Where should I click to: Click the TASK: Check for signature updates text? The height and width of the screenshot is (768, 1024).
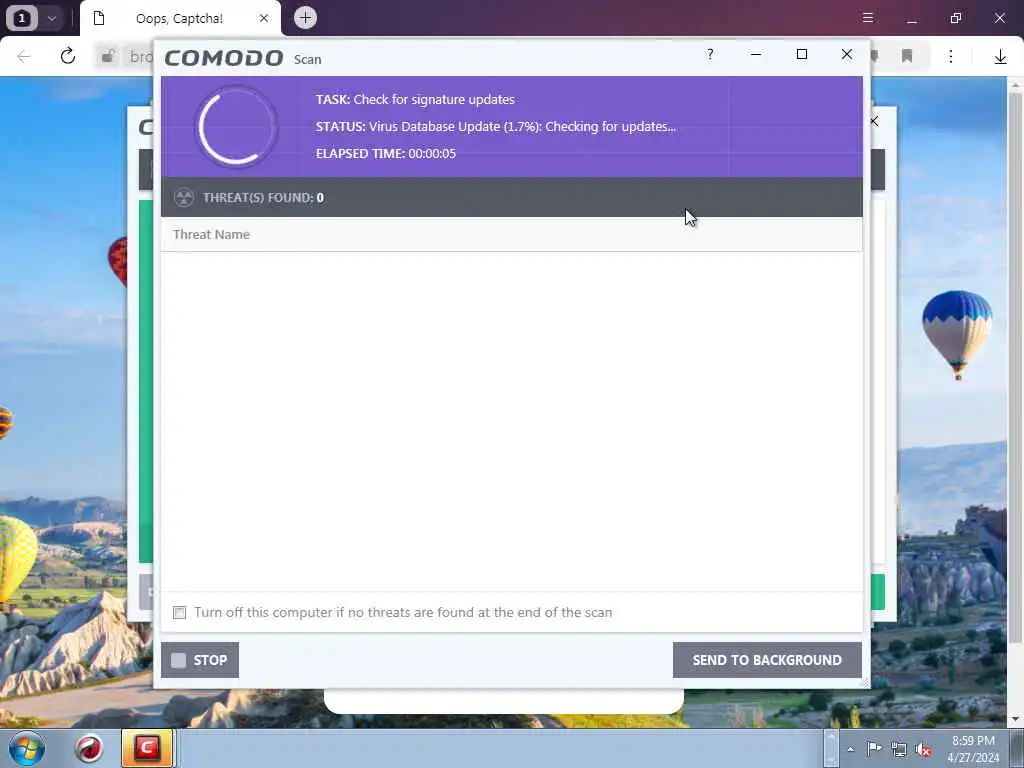pyautogui.click(x=415, y=99)
